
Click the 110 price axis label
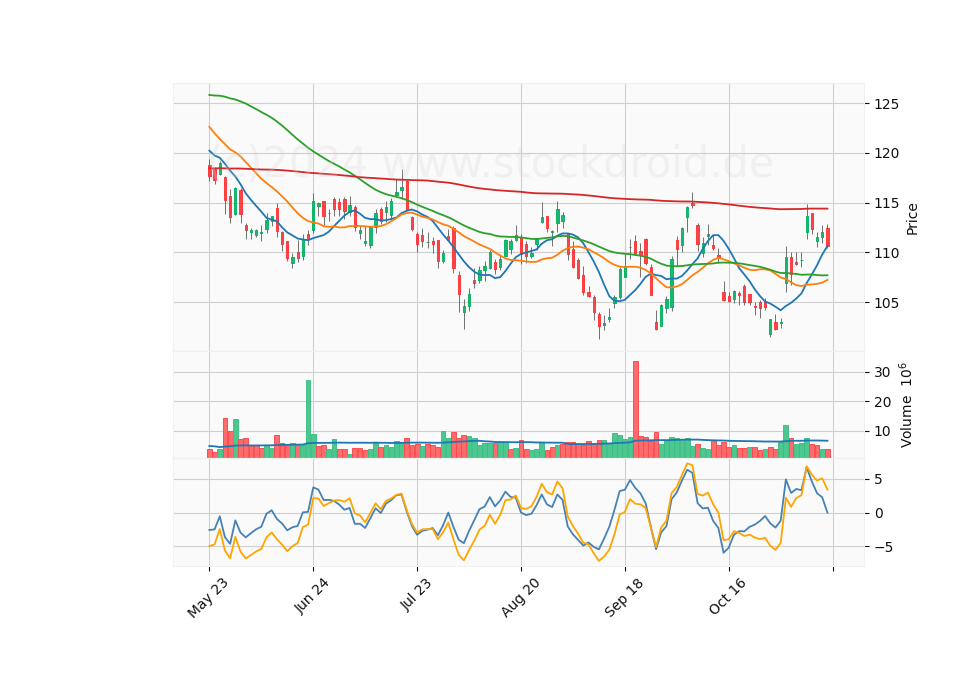point(887,253)
